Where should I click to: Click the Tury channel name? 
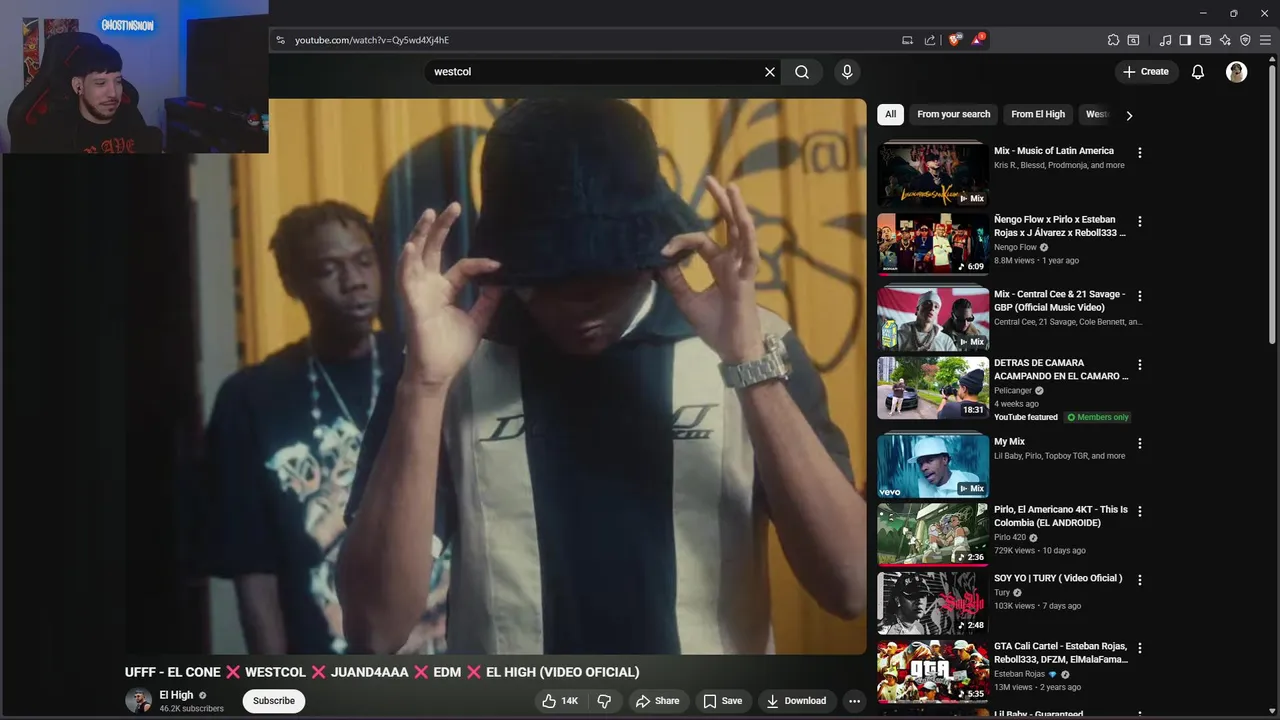click(1002, 592)
